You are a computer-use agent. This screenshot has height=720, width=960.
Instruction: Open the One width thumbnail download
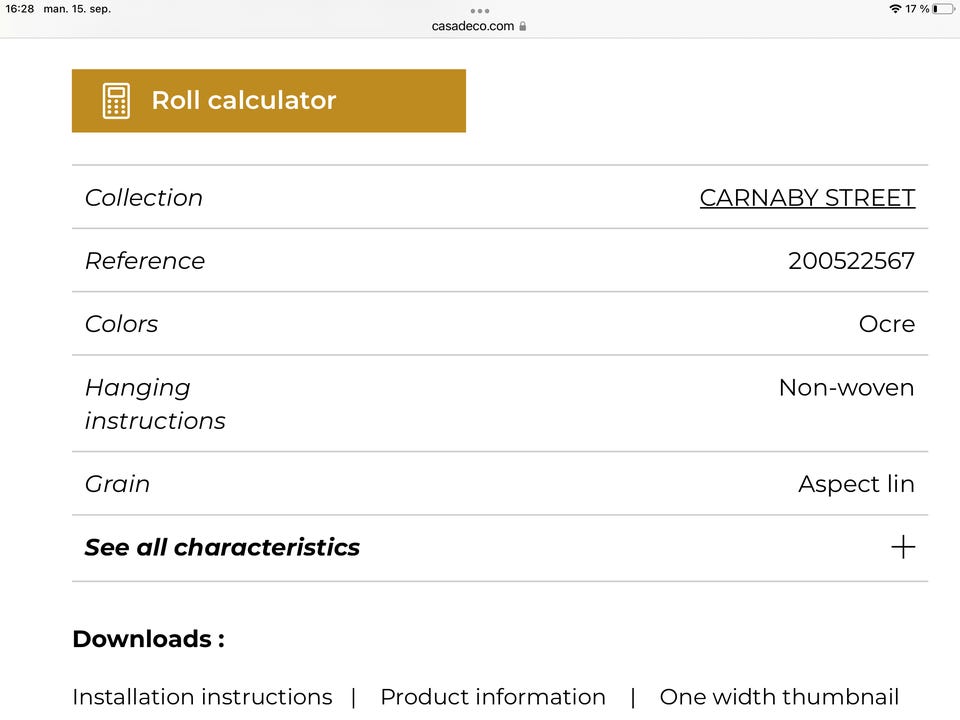[x=779, y=697]
